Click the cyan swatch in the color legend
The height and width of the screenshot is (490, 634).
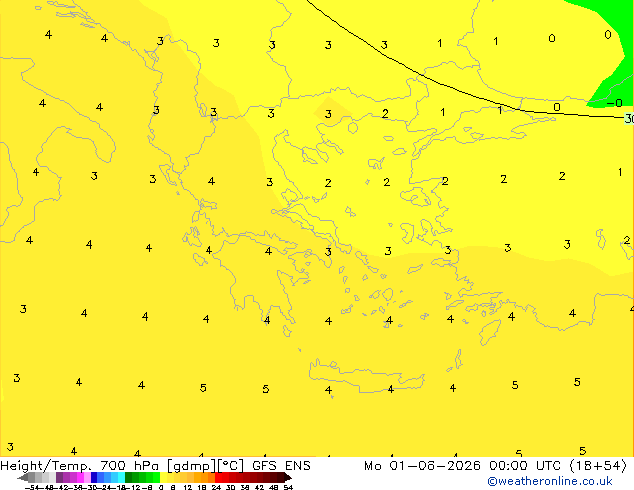[121, 477]
